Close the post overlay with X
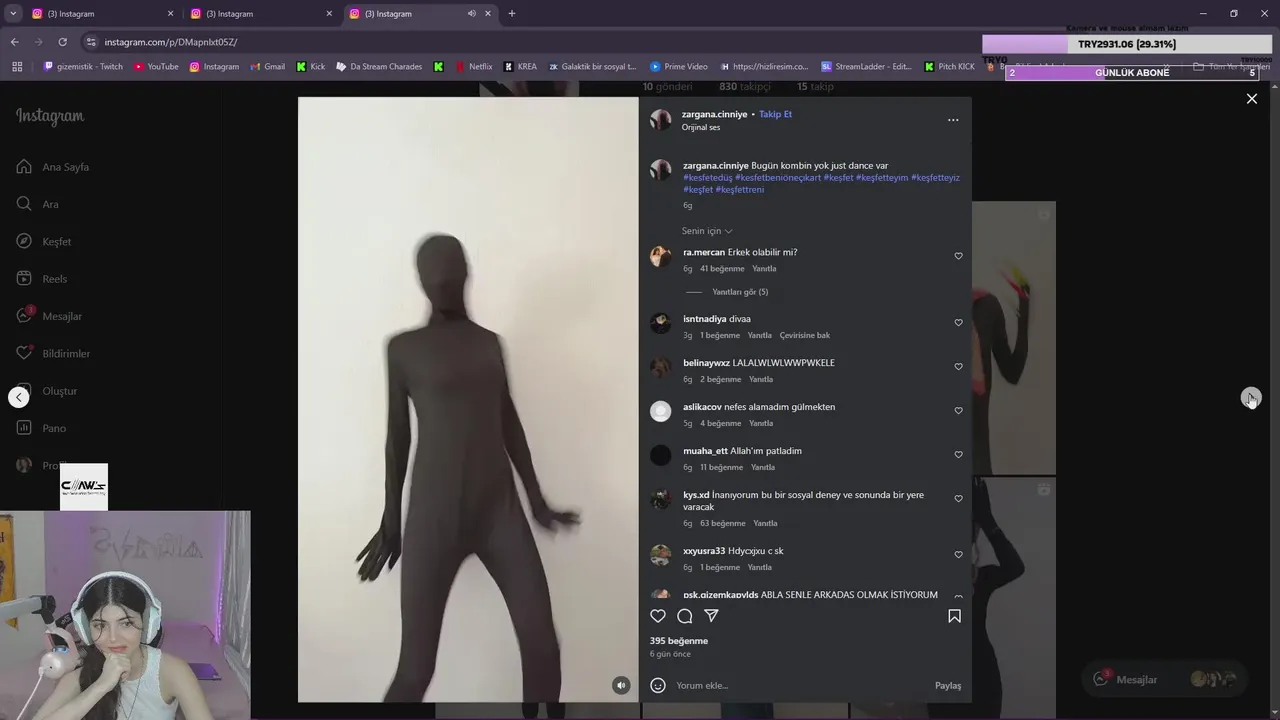Image resolution: width=1280 pixels, height=720 pixels. [x=1251, y=99]
